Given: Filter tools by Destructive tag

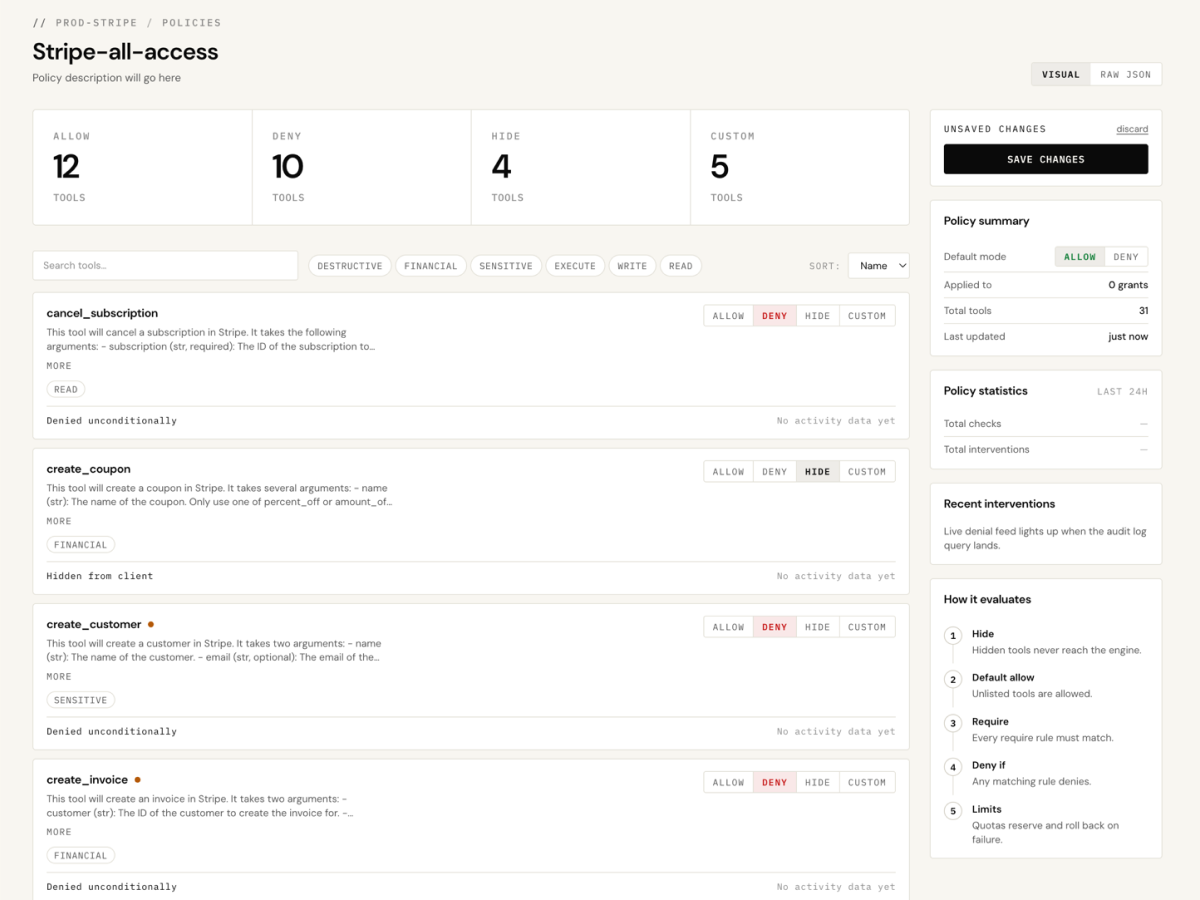Looking at the screenshot, I should coord(349,266).
